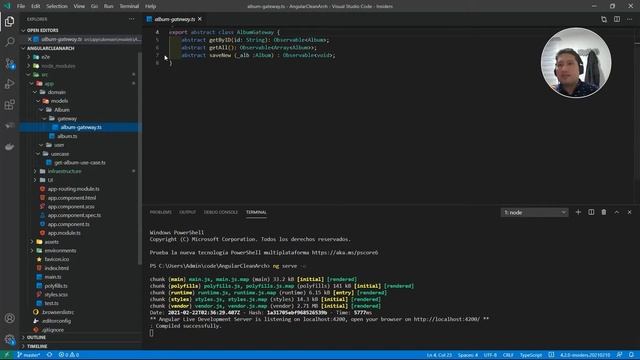Viewport: 640px width, 360px height.
Task: Split the terminal panel
Action: pyautogui.click(x=591, y=212)
